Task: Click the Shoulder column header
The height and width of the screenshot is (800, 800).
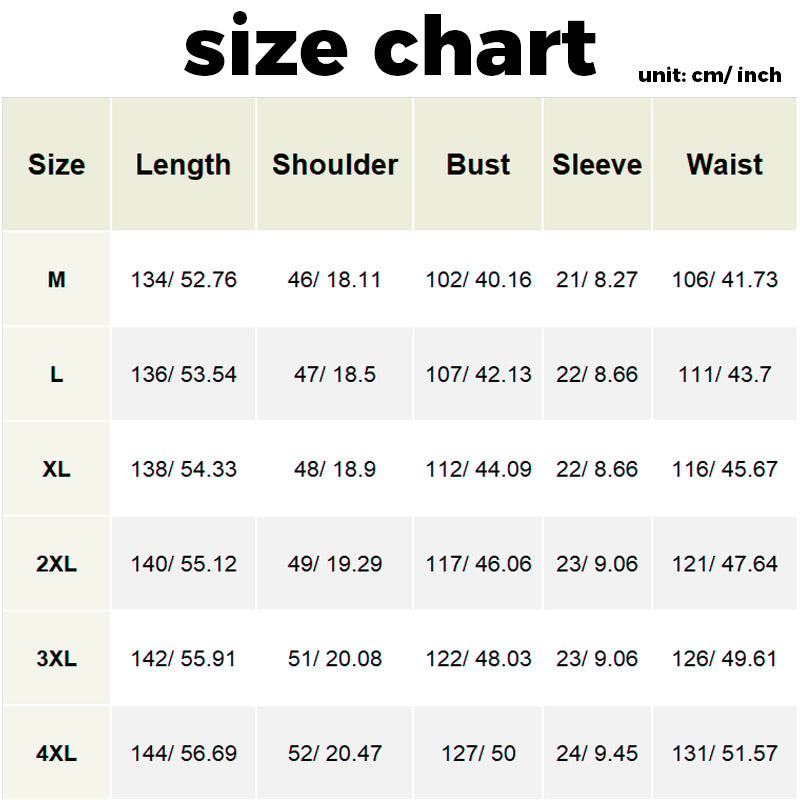Action: pos(335,165)
